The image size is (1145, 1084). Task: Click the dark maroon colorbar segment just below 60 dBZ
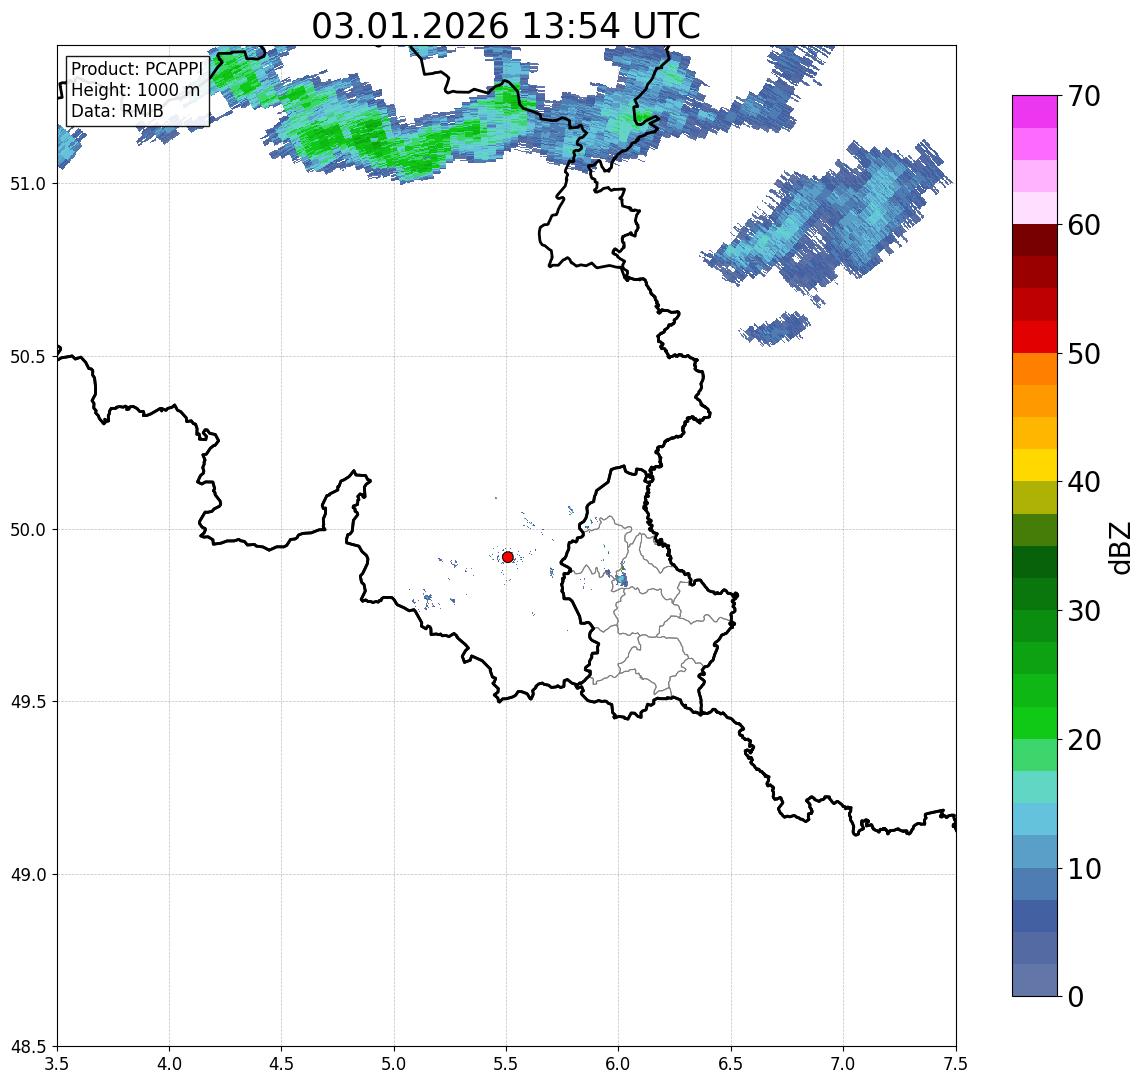tap(1035, 240)
